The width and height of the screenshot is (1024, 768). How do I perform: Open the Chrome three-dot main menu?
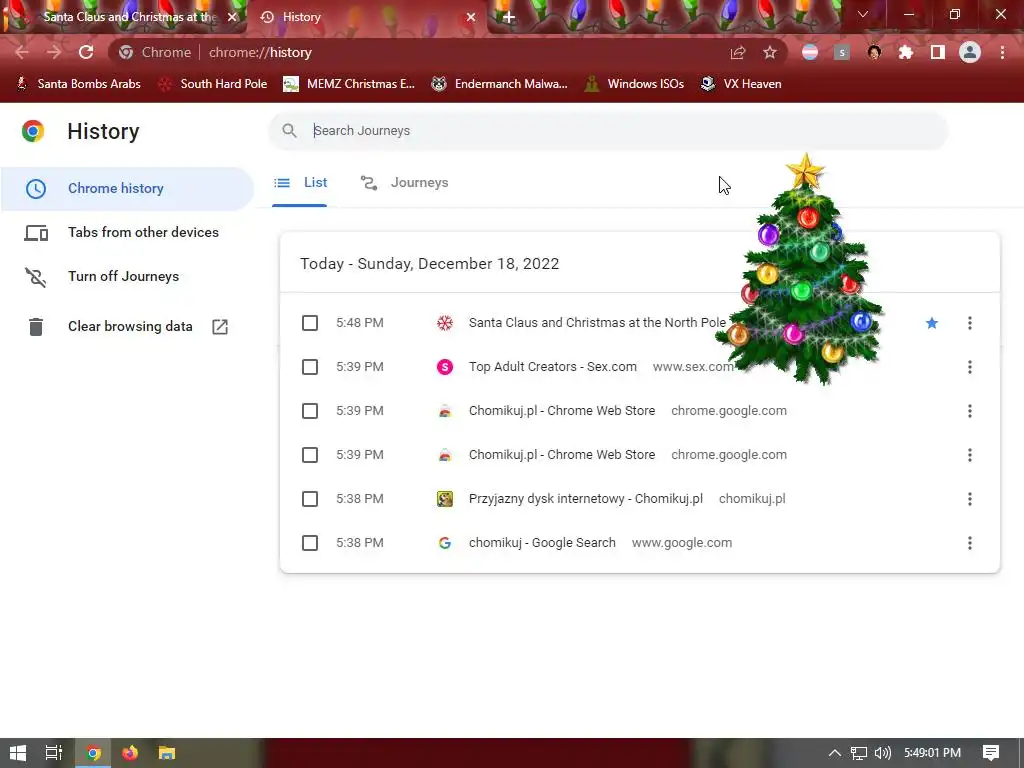point(1002,52)
